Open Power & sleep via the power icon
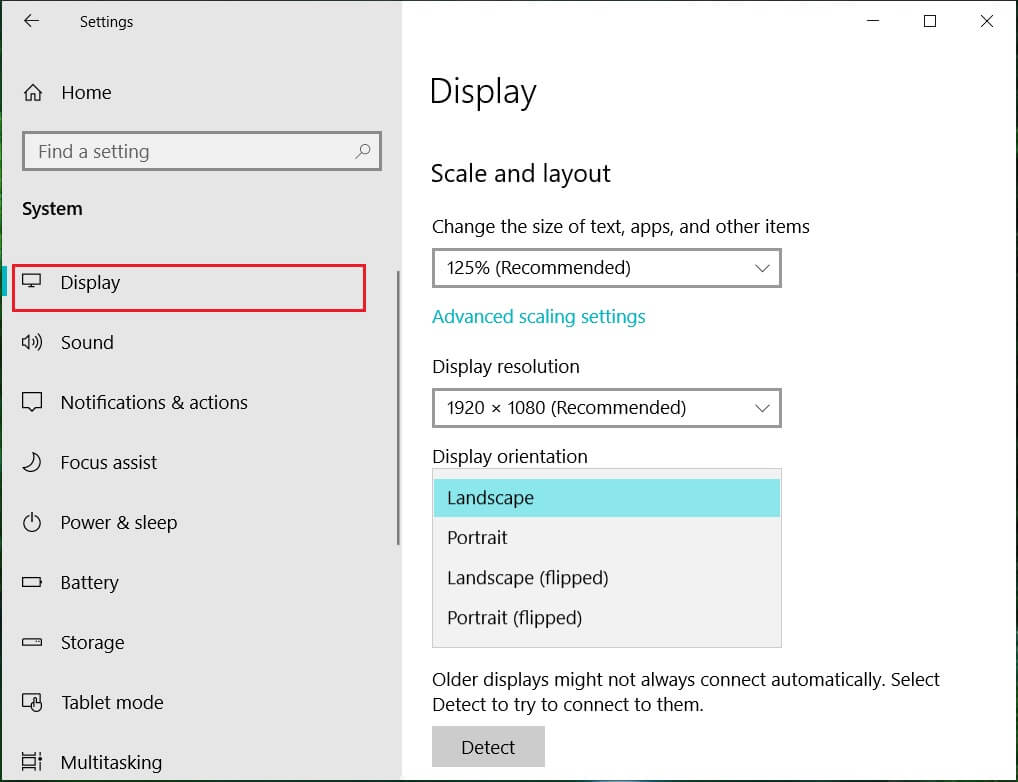The height and width of the screenshot is (782, 1018). (33, 522)
